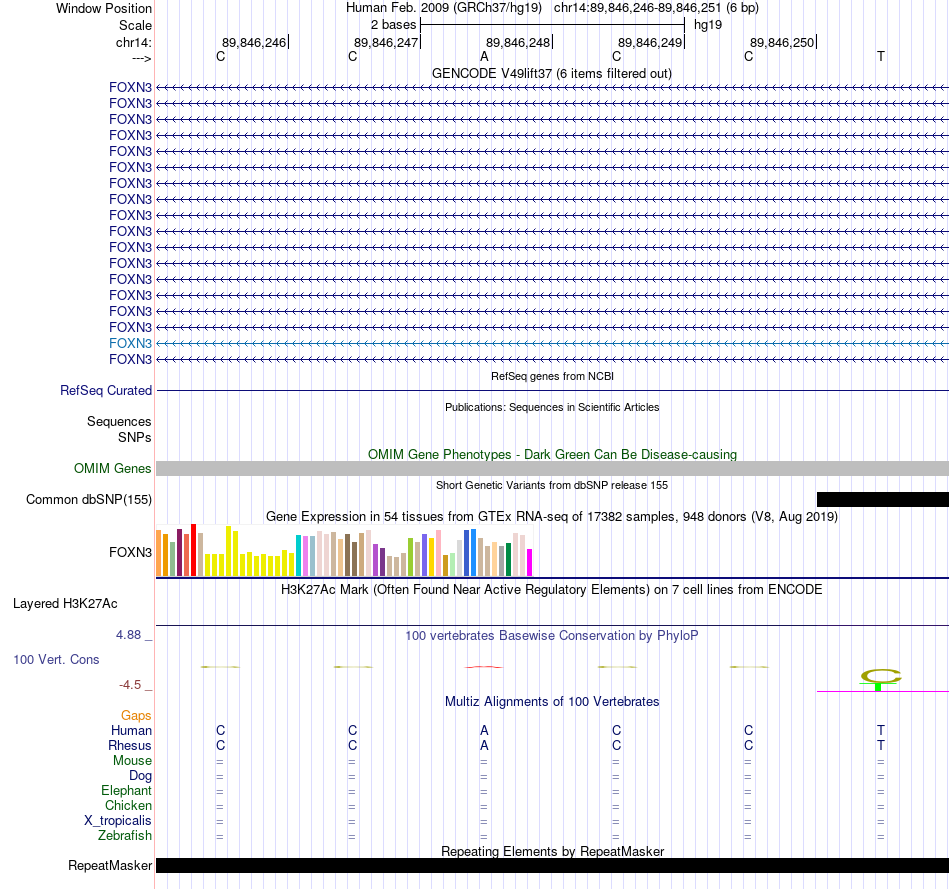Select the Chicken species label
The height and width of the screenshot is (889, 950).
coord(128,805)
